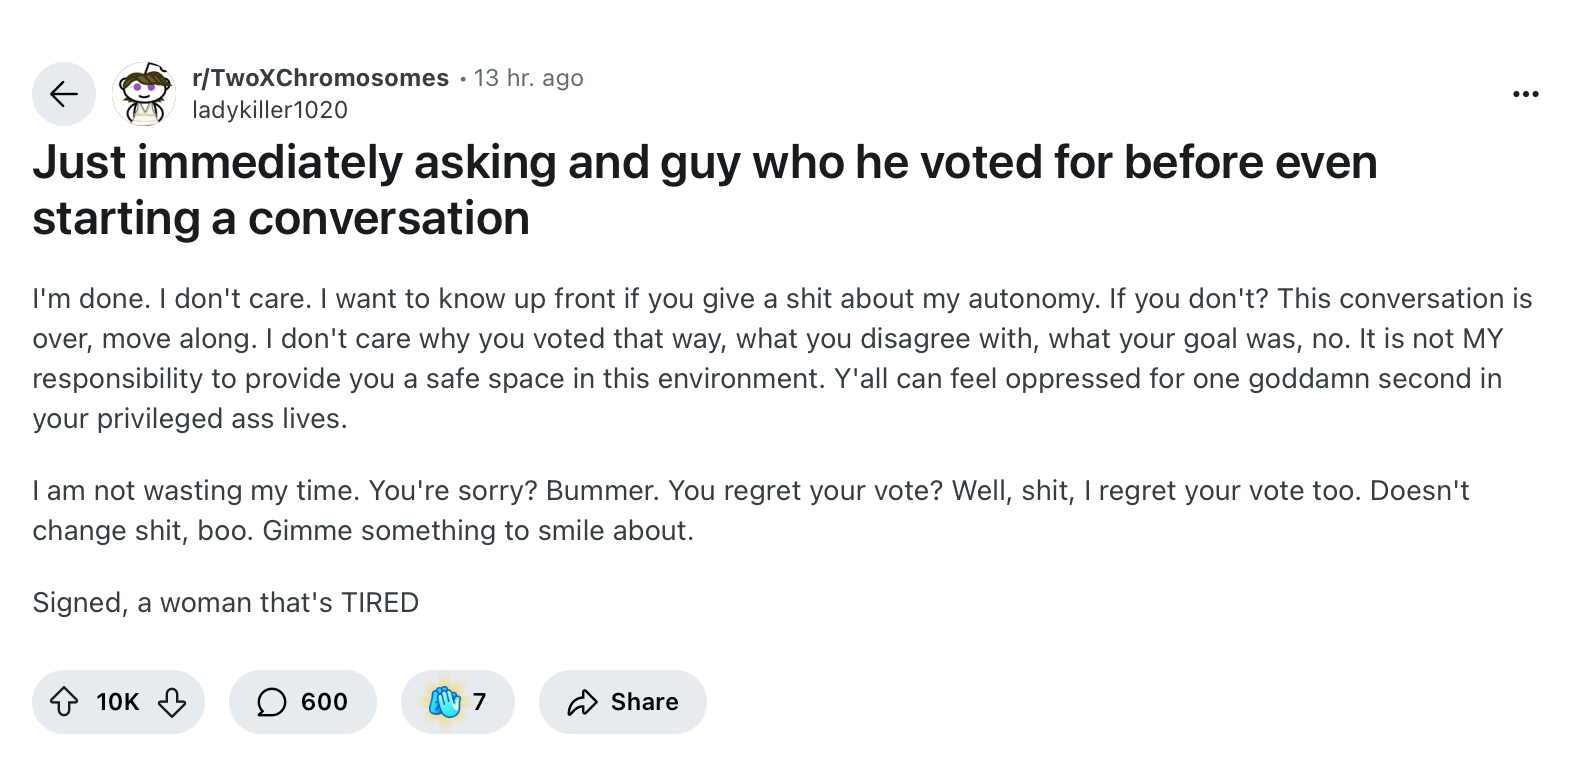Click the Share label text
1589x760 pixels.
[644, 702]
